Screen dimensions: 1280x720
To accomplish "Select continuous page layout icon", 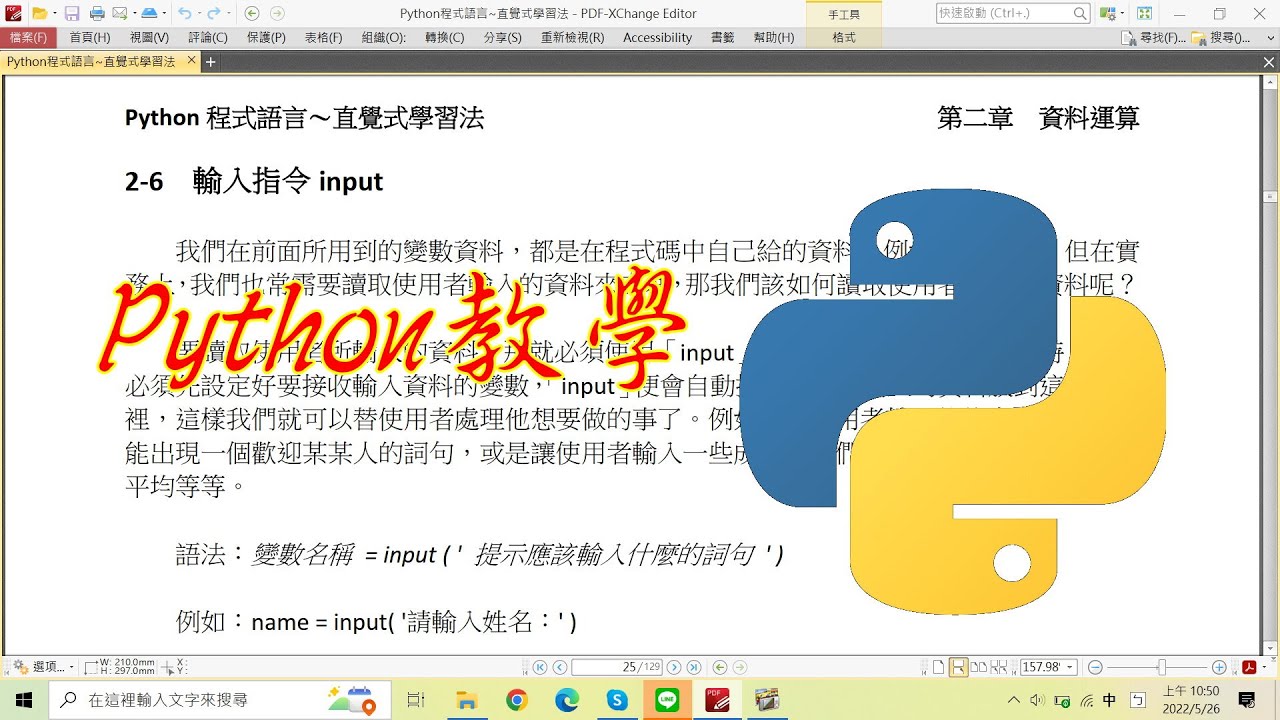I will (958, 667).
